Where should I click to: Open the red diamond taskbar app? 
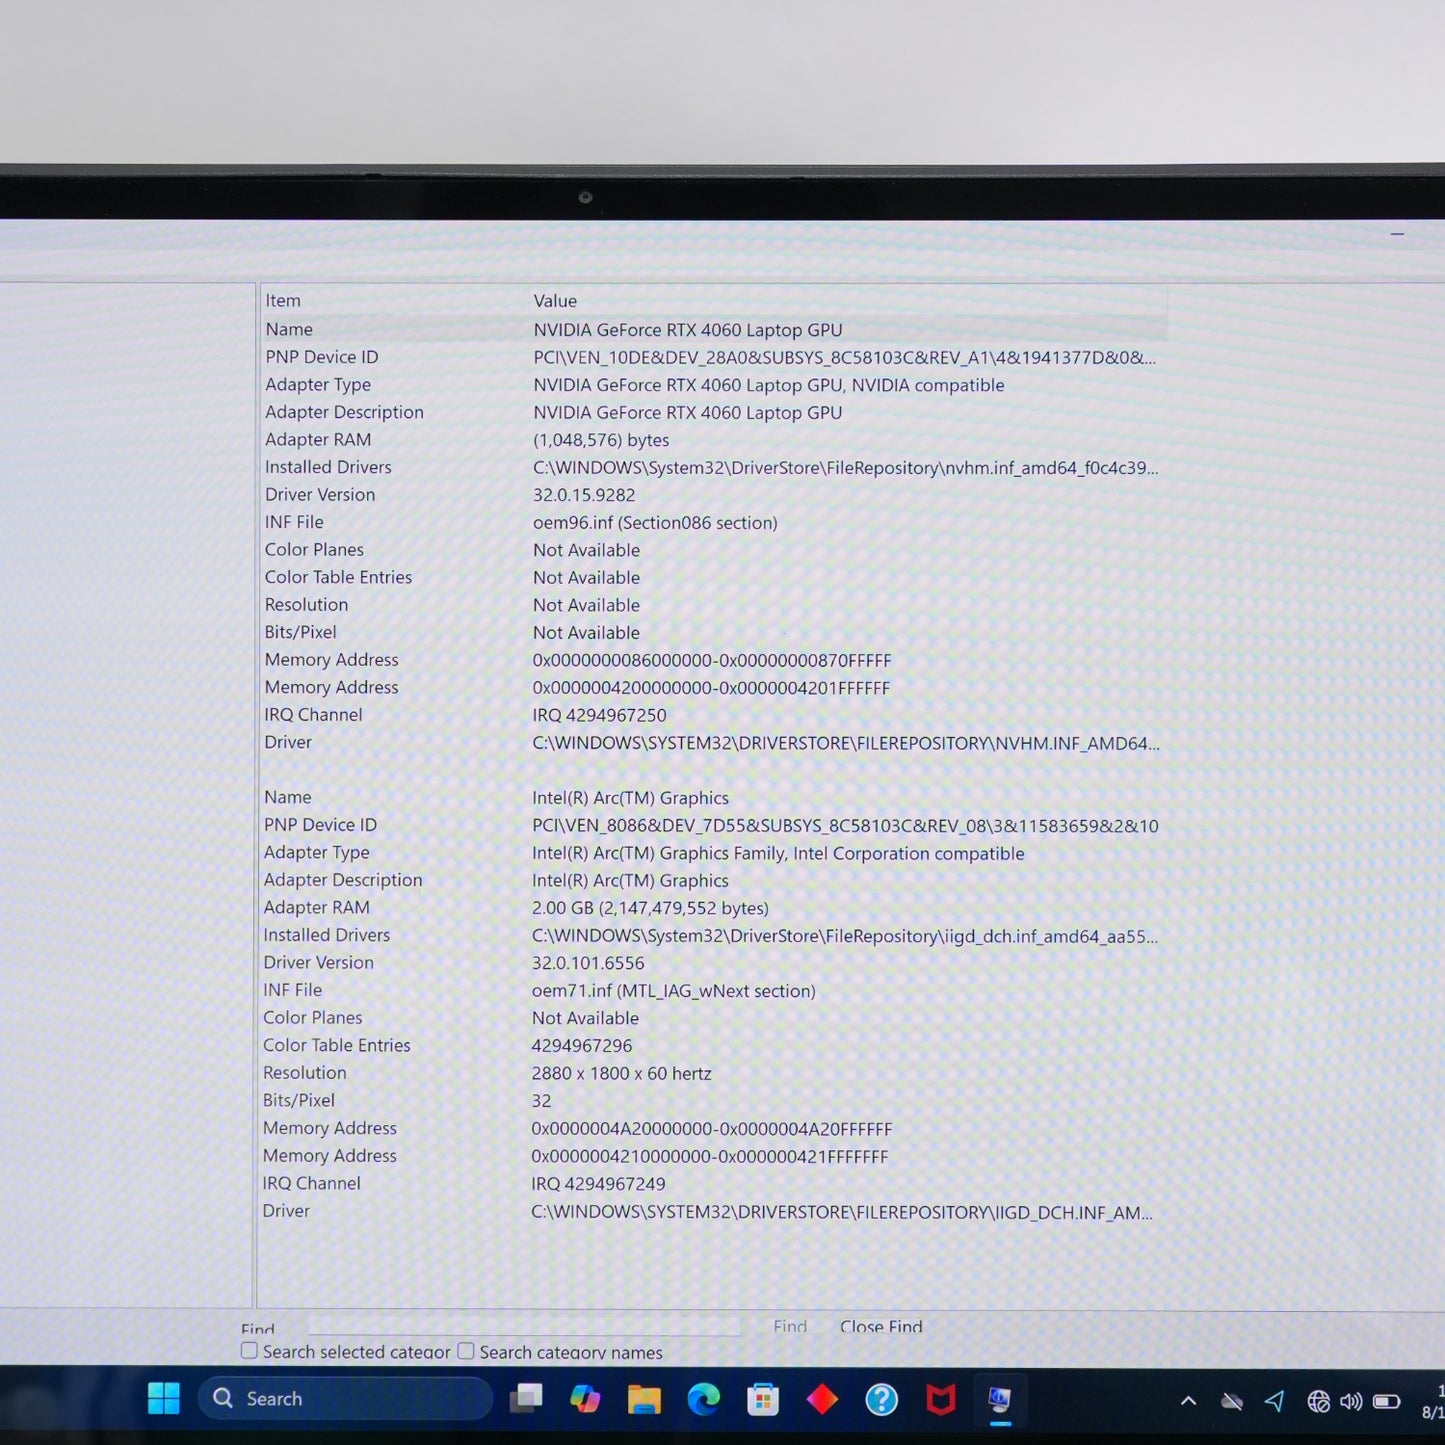pyautogui.click(x=822, y=1399)
